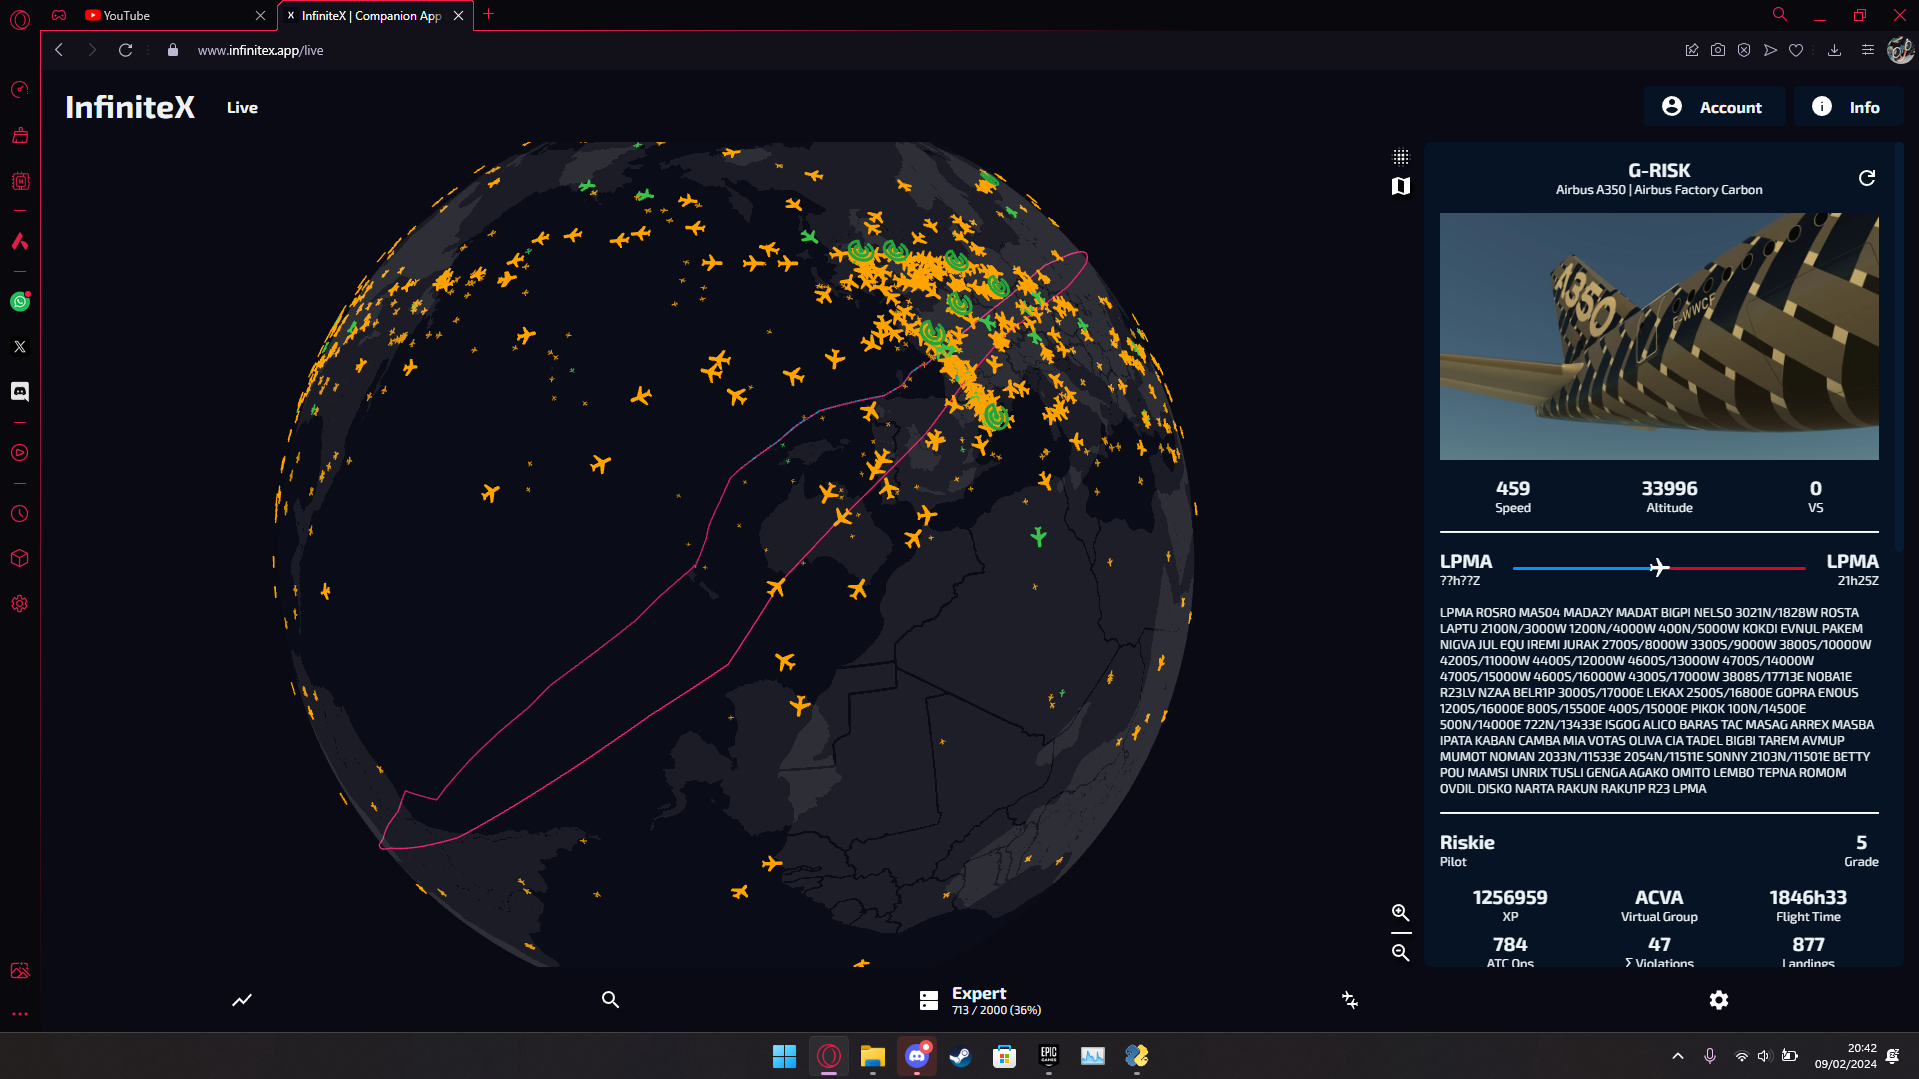Search tabs with top magnifier icon

(x=1780, y=15)
